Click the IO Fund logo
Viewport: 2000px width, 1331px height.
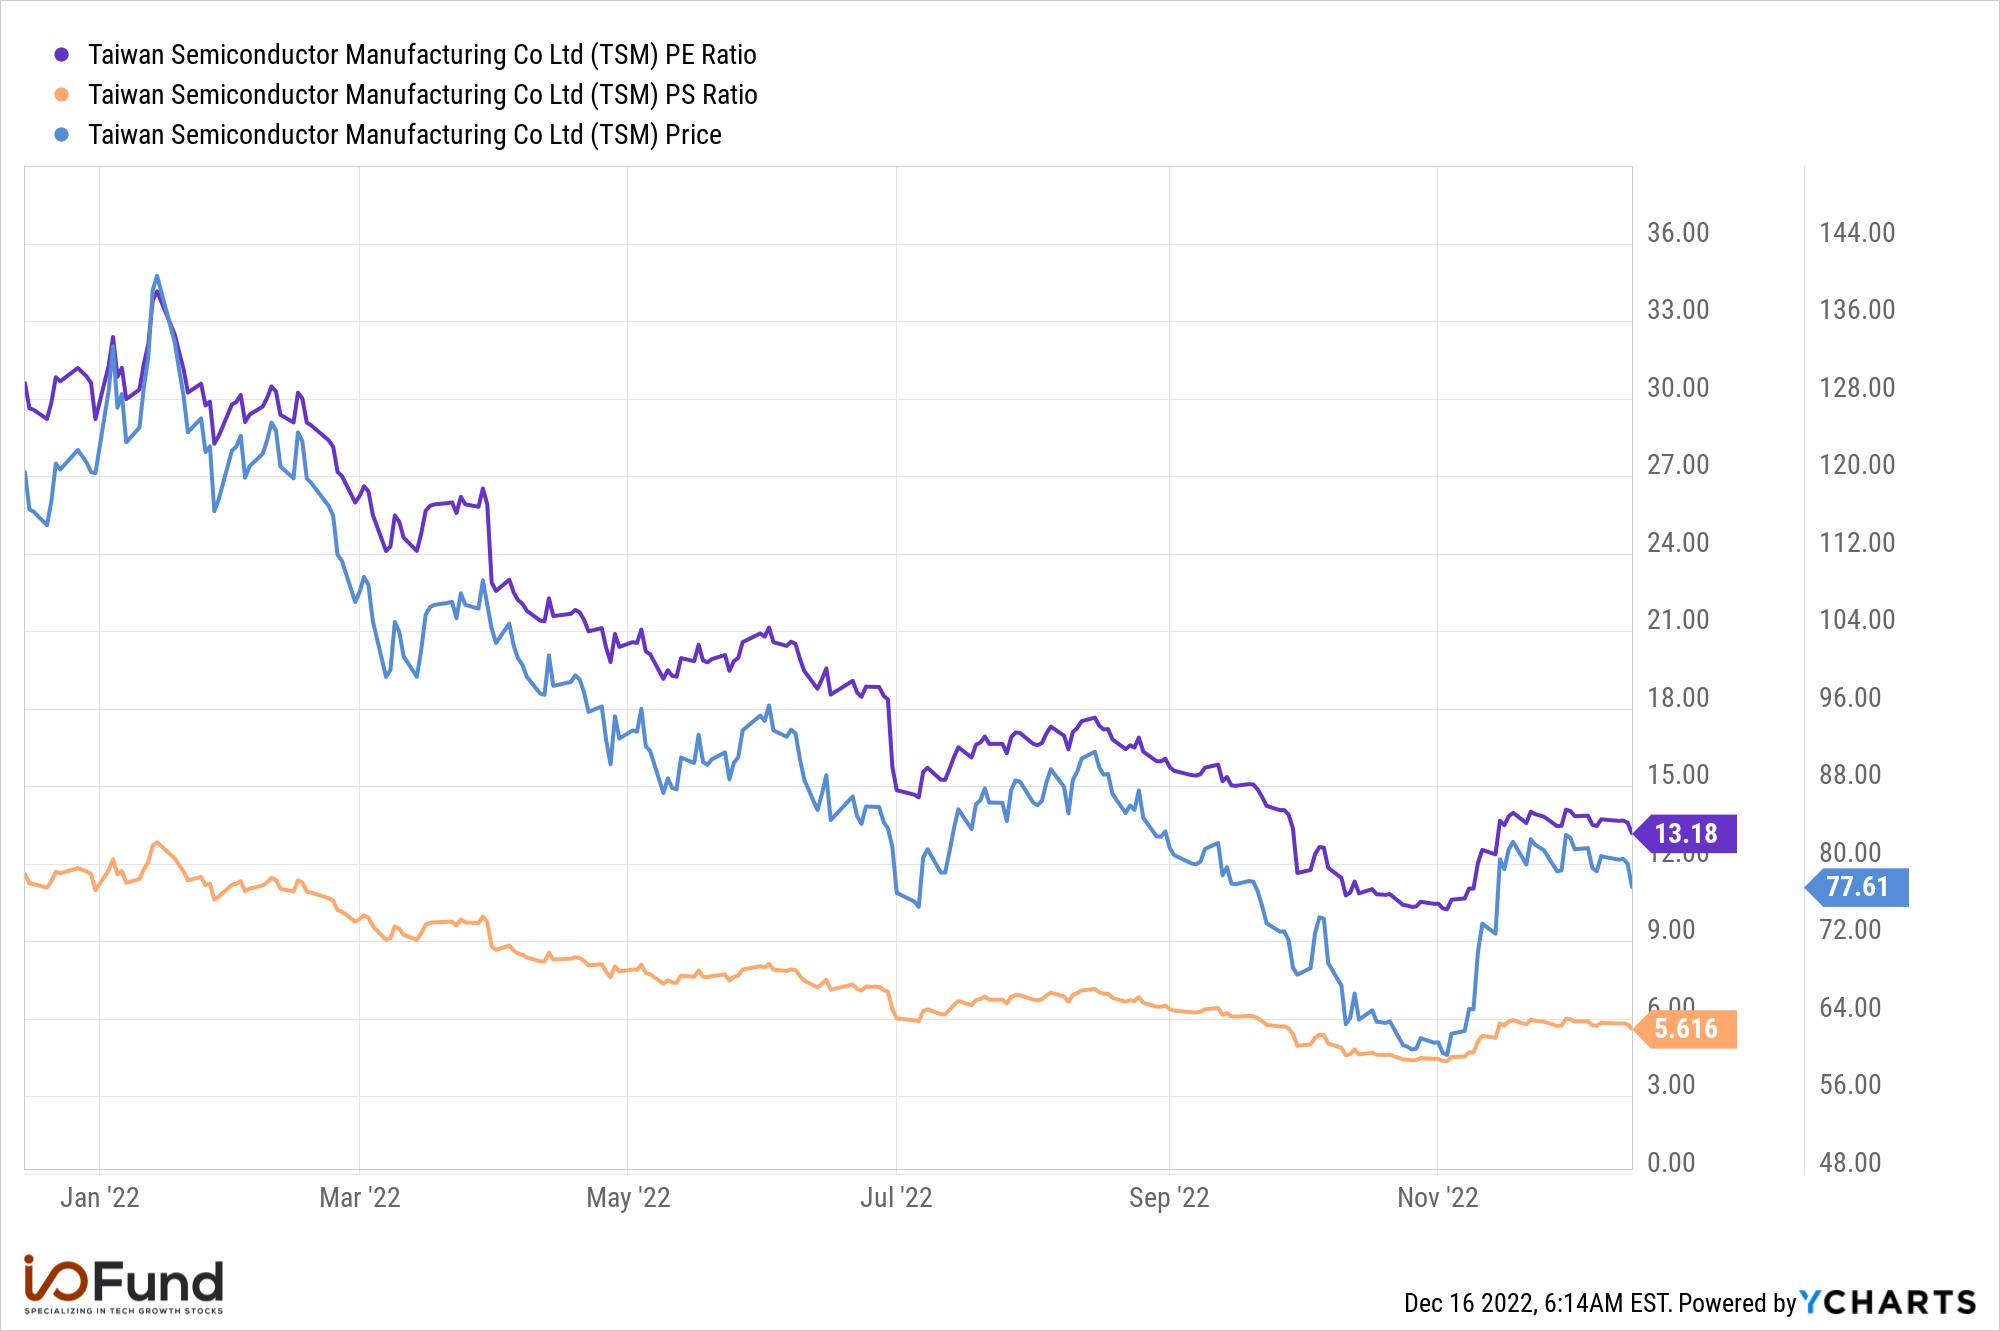(x=123, y=1284)
